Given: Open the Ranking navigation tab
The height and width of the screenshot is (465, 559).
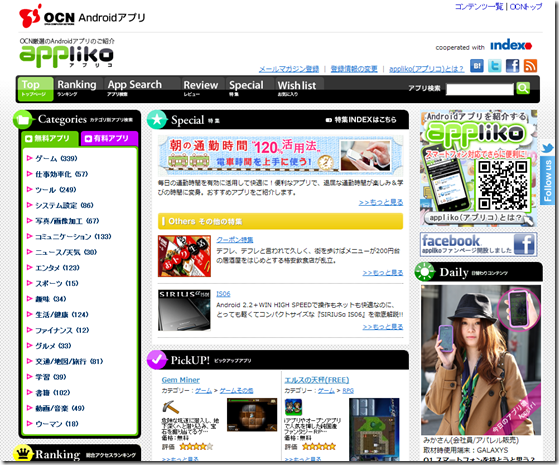Looking at the screenshot, I should (x=77, y=88).
